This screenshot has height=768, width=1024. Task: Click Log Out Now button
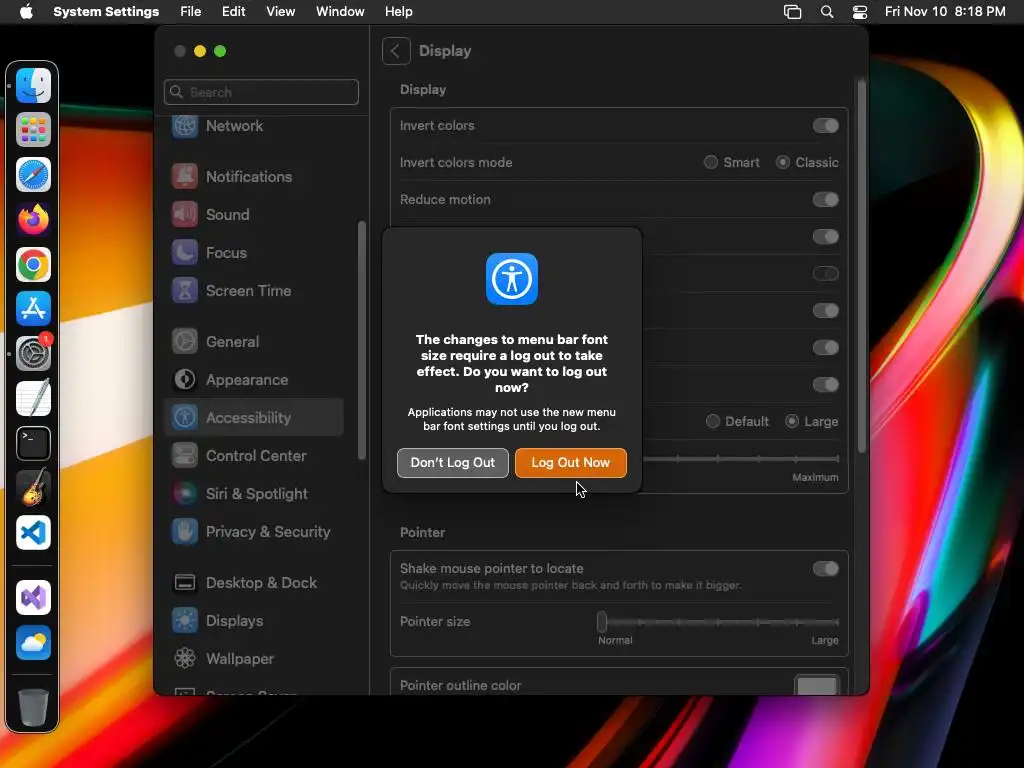click(x=570, y=462)
